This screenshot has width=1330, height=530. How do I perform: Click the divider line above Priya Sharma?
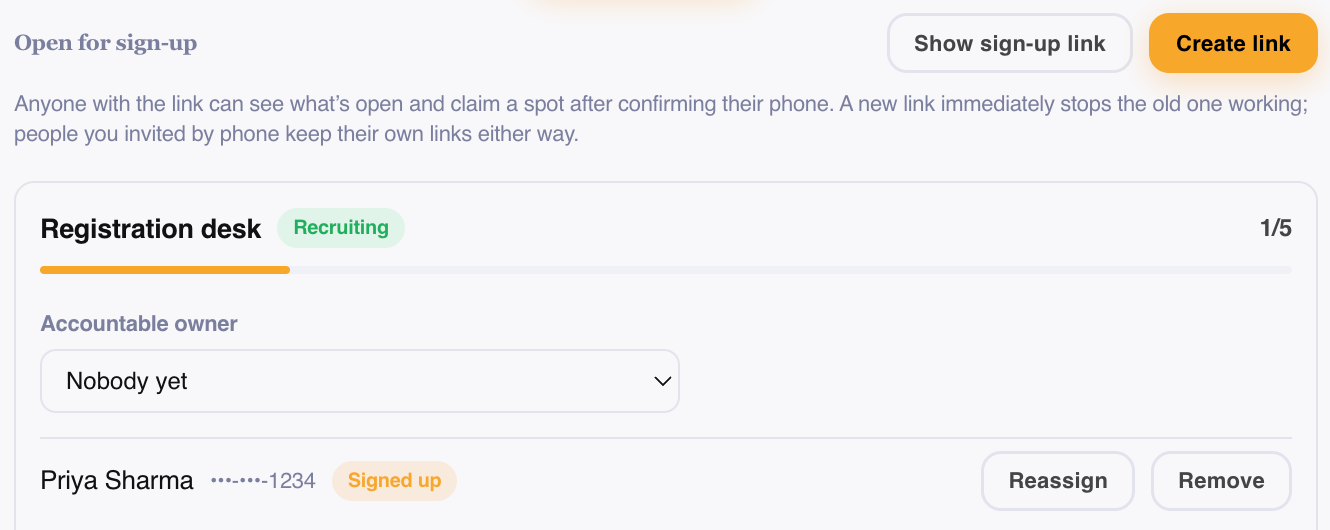coord(666,438)
